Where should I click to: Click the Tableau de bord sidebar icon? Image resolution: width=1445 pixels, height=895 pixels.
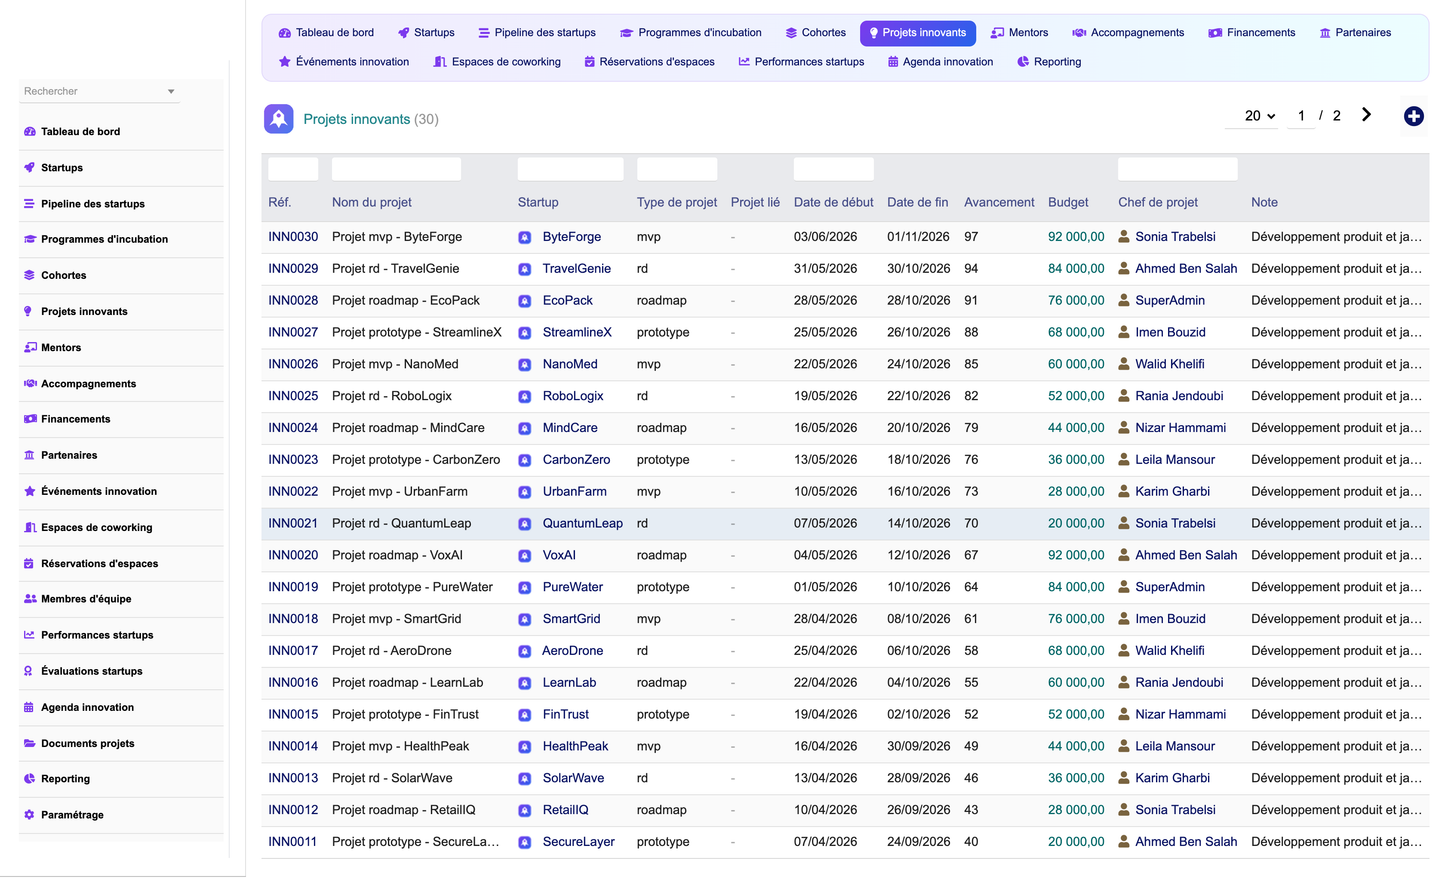click(29, 131)
